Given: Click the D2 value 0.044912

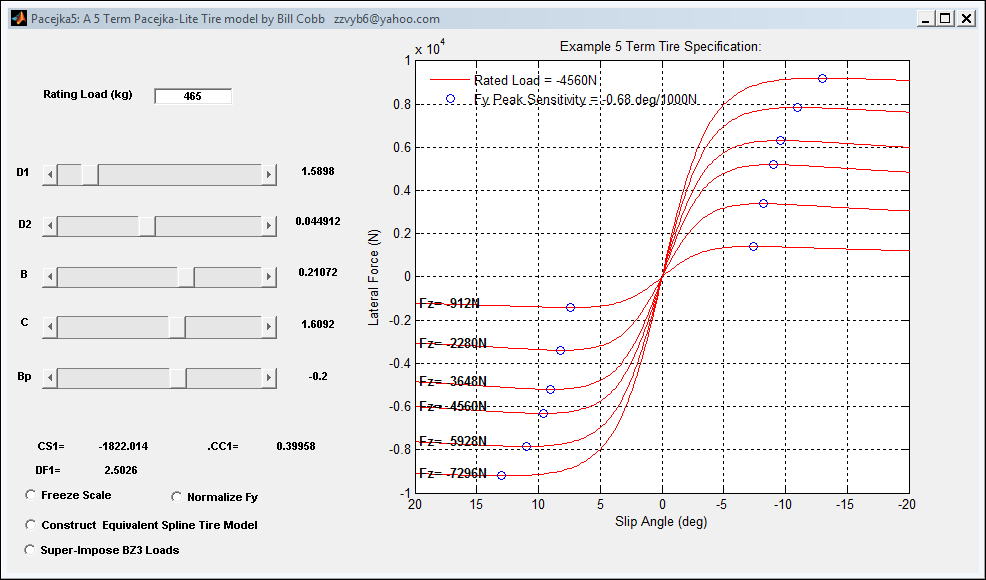Looking at the screenshot, I should point(318,221).
